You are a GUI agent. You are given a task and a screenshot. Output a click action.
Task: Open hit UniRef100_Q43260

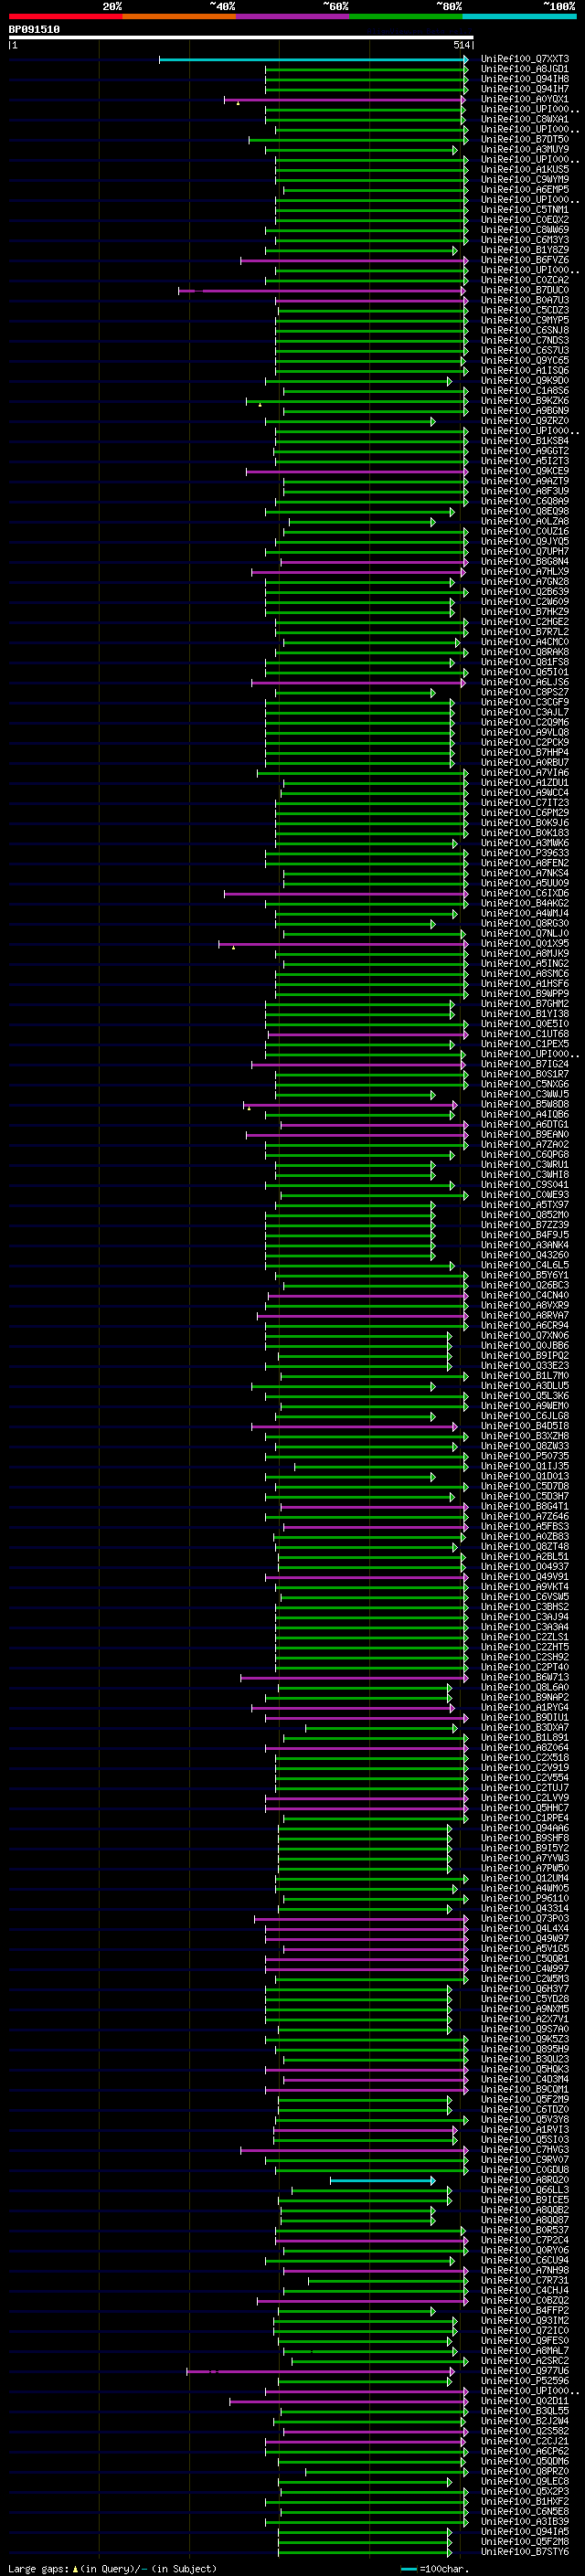[x=525, y=1255]
